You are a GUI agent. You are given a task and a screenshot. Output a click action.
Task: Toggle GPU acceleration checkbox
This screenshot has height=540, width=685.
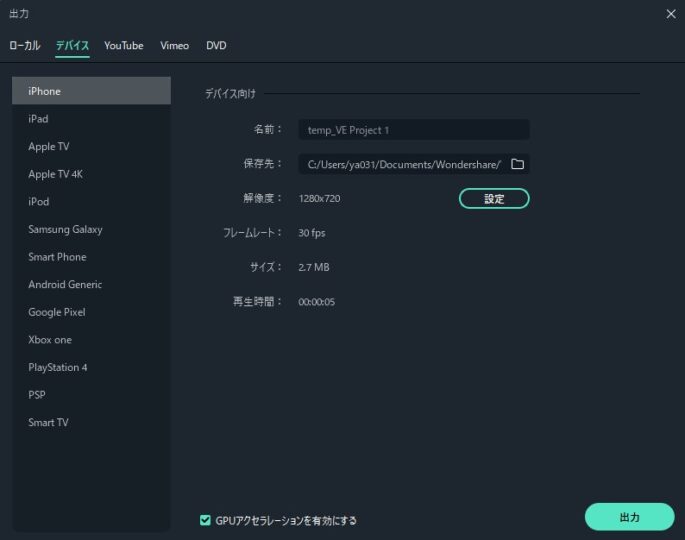[205, 520]
